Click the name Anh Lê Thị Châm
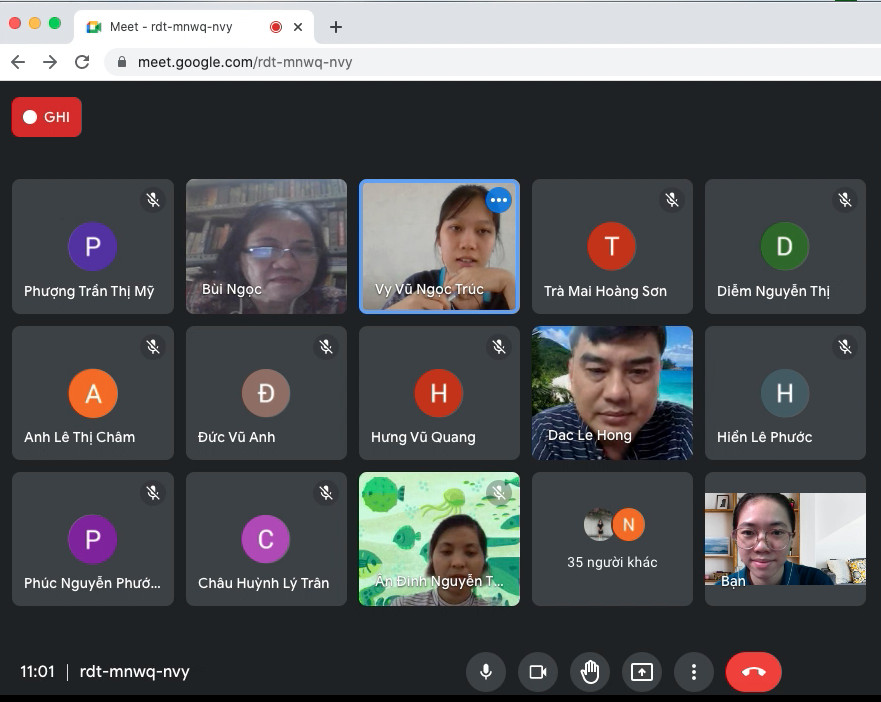Image resolution: width=881 pixels, height=702 pixels. tap(79, 437)
